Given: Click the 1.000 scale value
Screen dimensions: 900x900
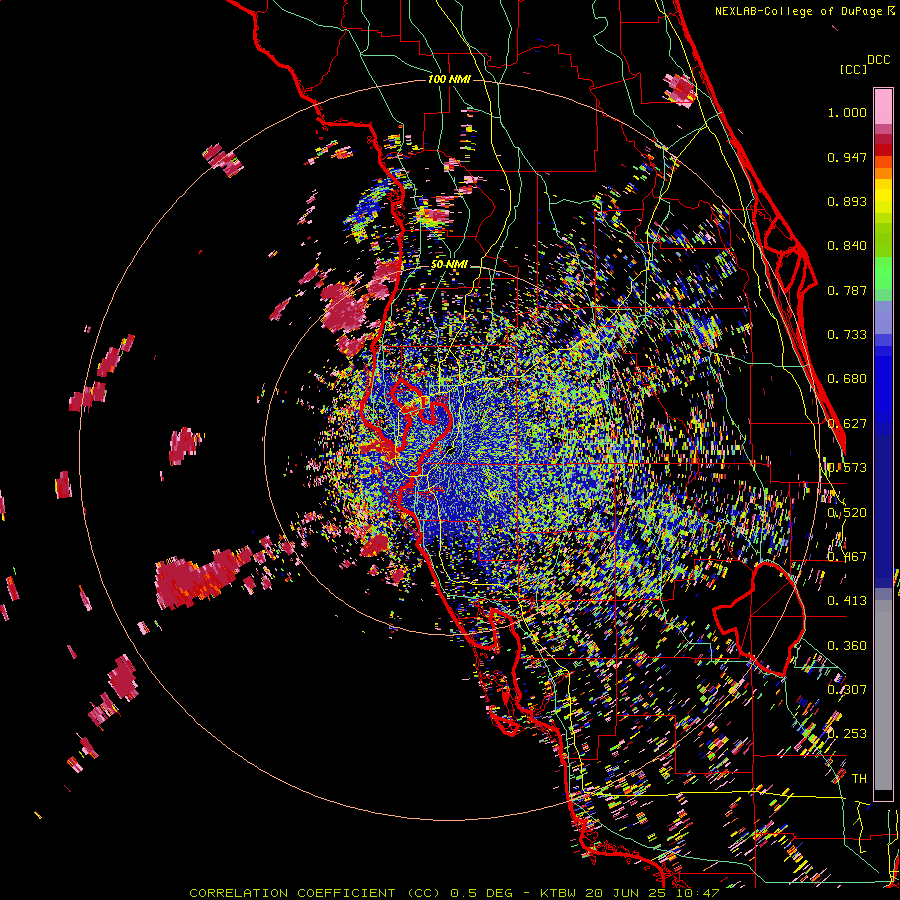Looking at the screenshot, I should point(847,112).
